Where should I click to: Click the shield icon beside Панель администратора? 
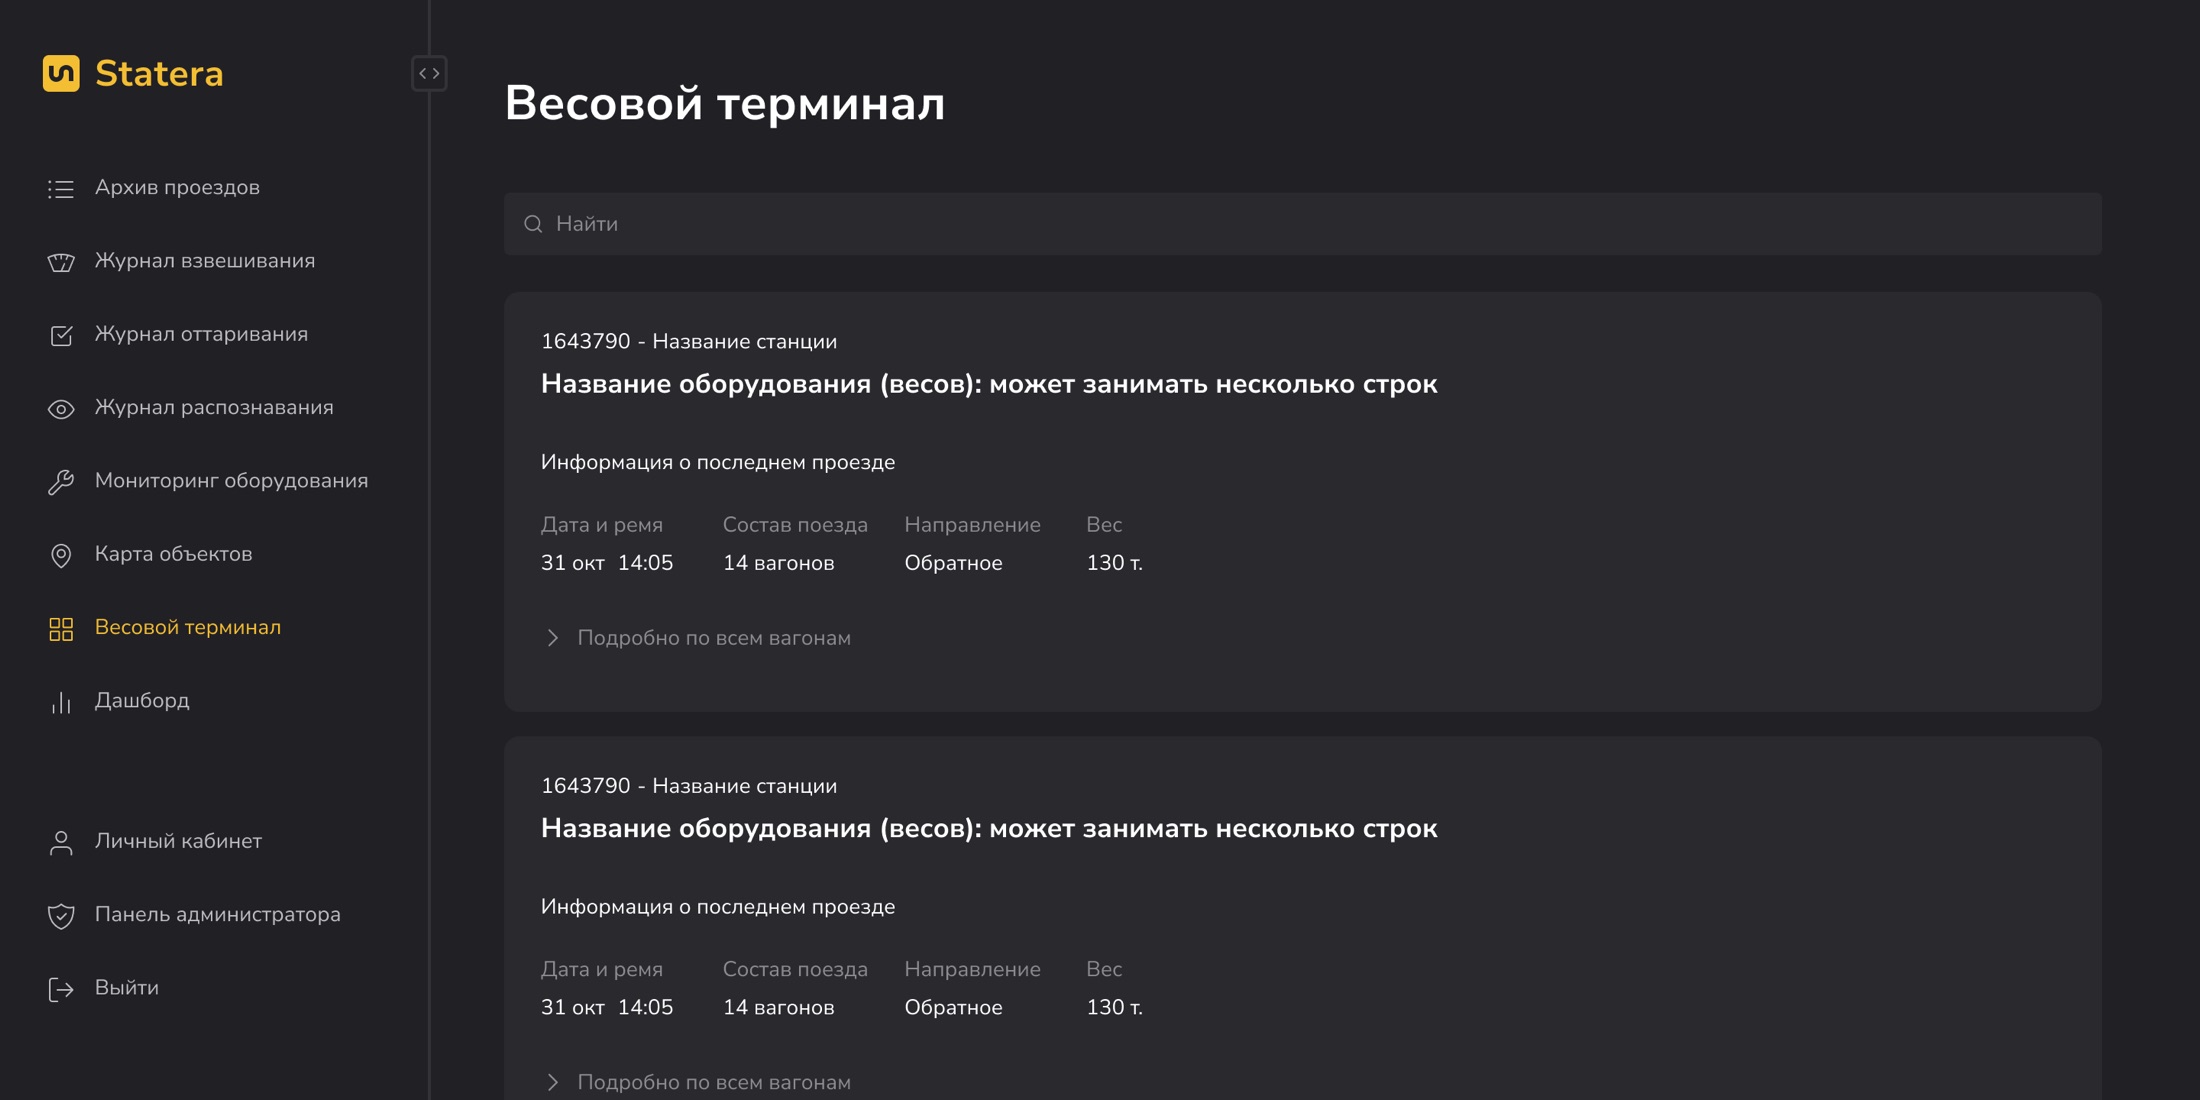(61, 915)
